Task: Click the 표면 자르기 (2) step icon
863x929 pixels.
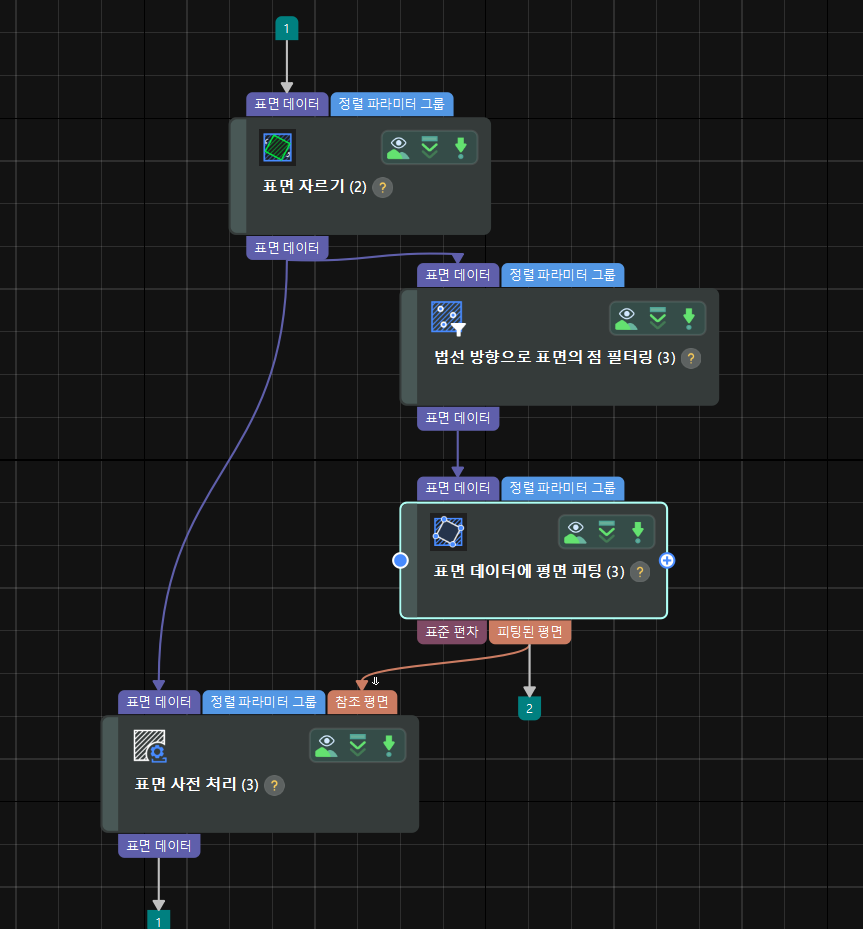Action: (277, 148)
